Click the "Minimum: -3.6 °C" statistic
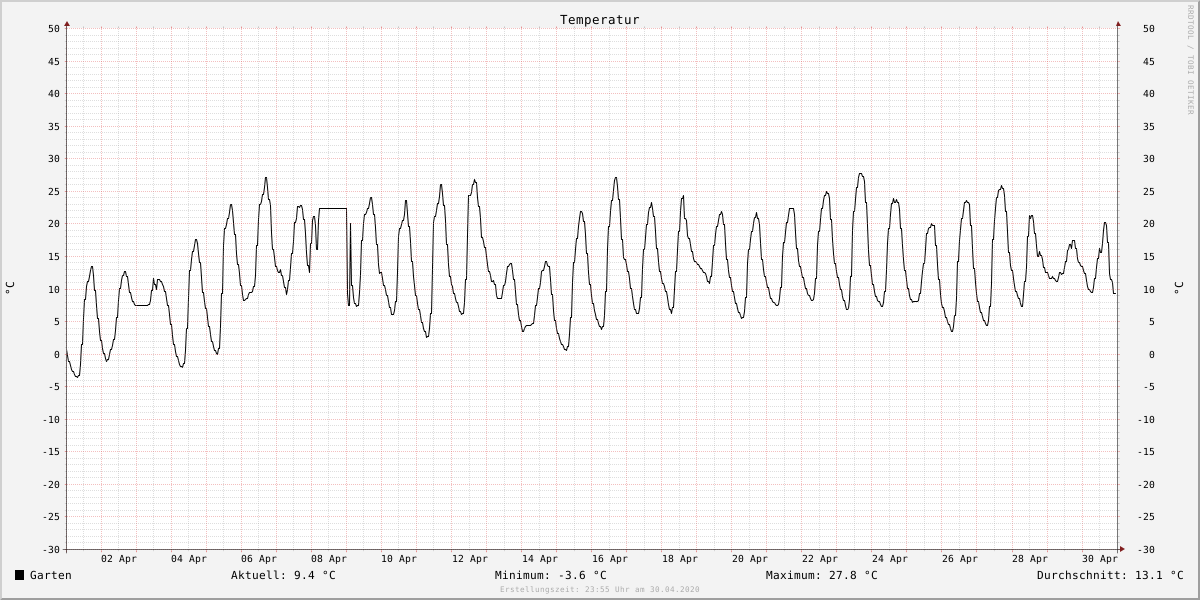 pyautogui.click(x=550, y=575)
